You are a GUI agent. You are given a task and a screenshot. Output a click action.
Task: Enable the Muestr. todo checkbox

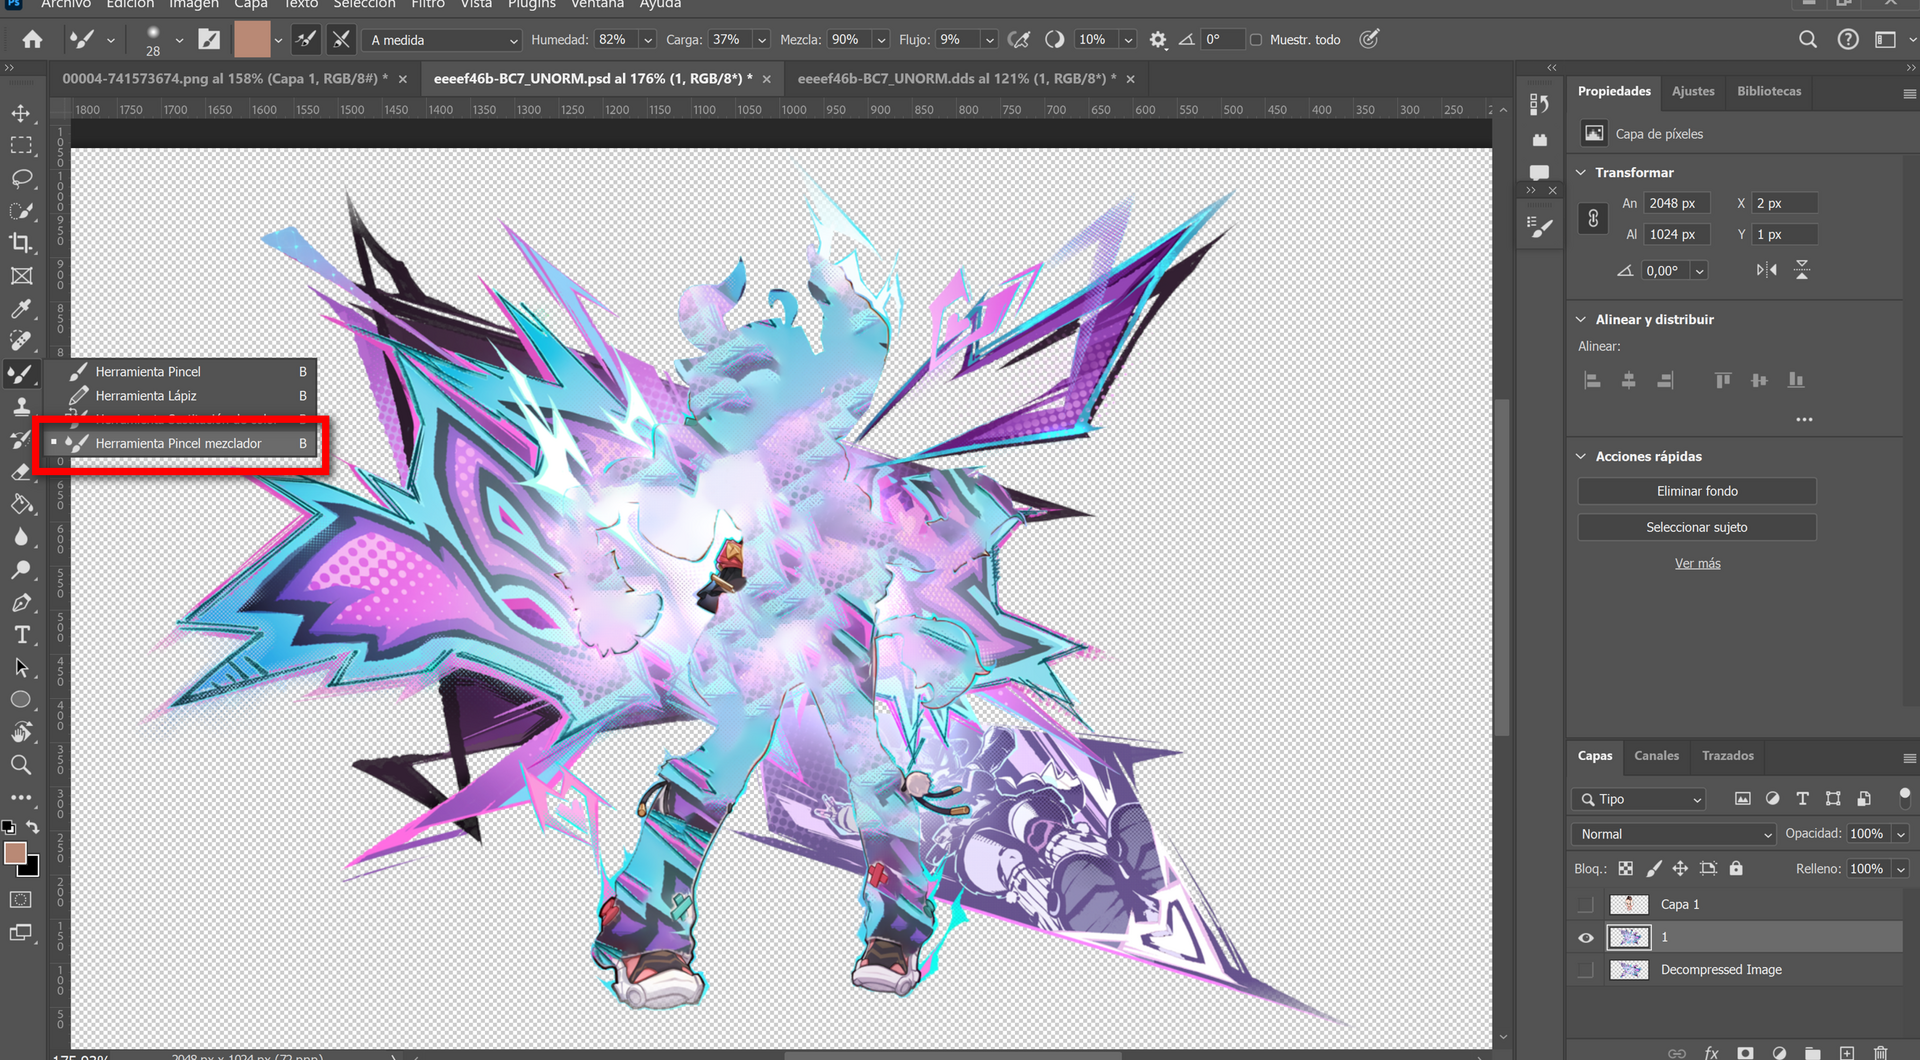click(1256, 40)
